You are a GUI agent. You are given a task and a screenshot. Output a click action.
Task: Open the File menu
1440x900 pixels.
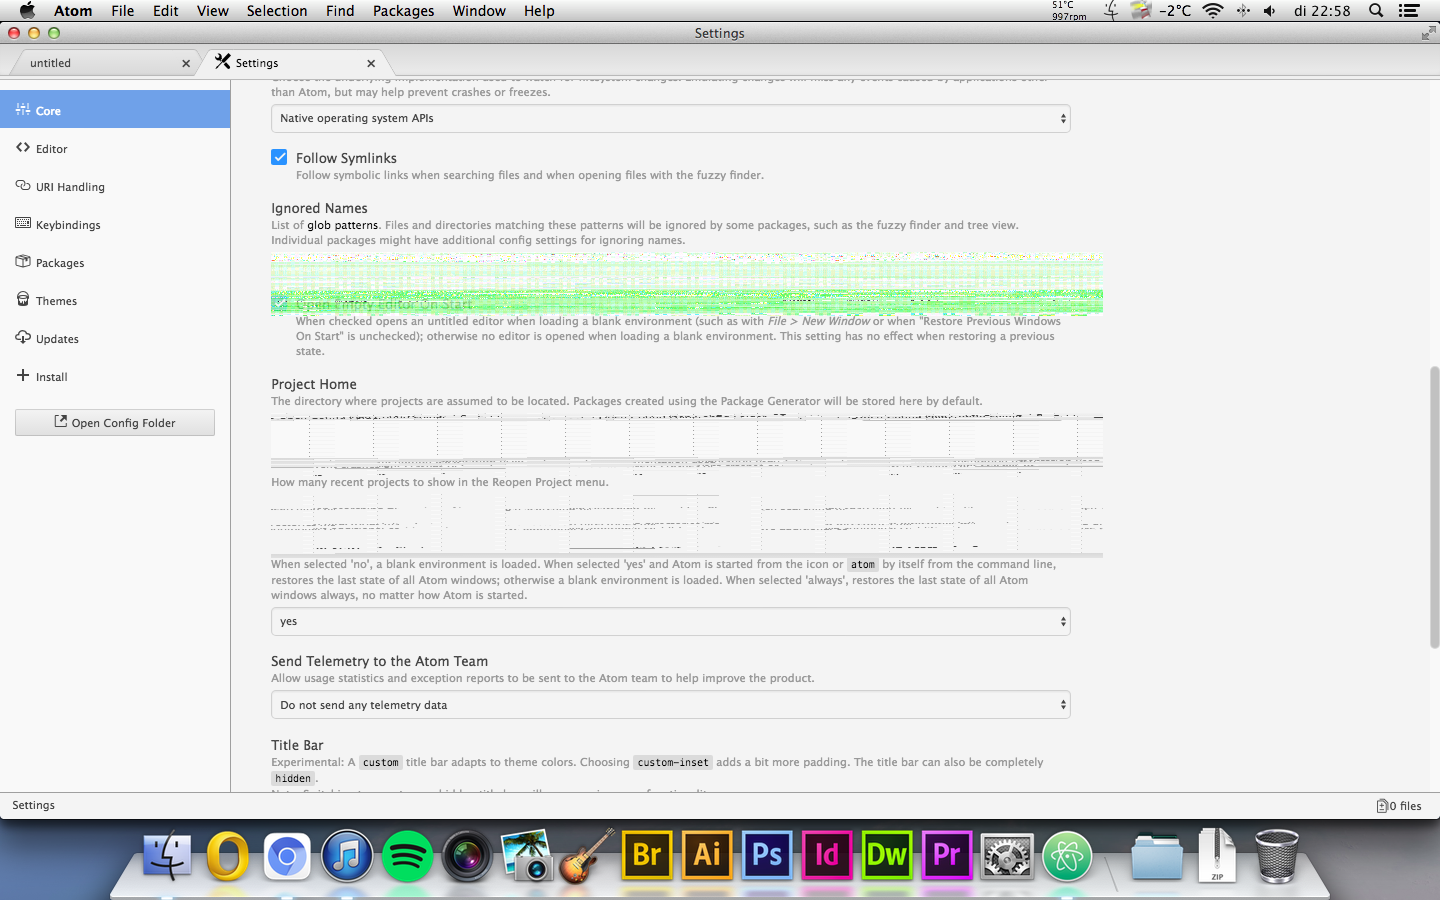[123, 11]
